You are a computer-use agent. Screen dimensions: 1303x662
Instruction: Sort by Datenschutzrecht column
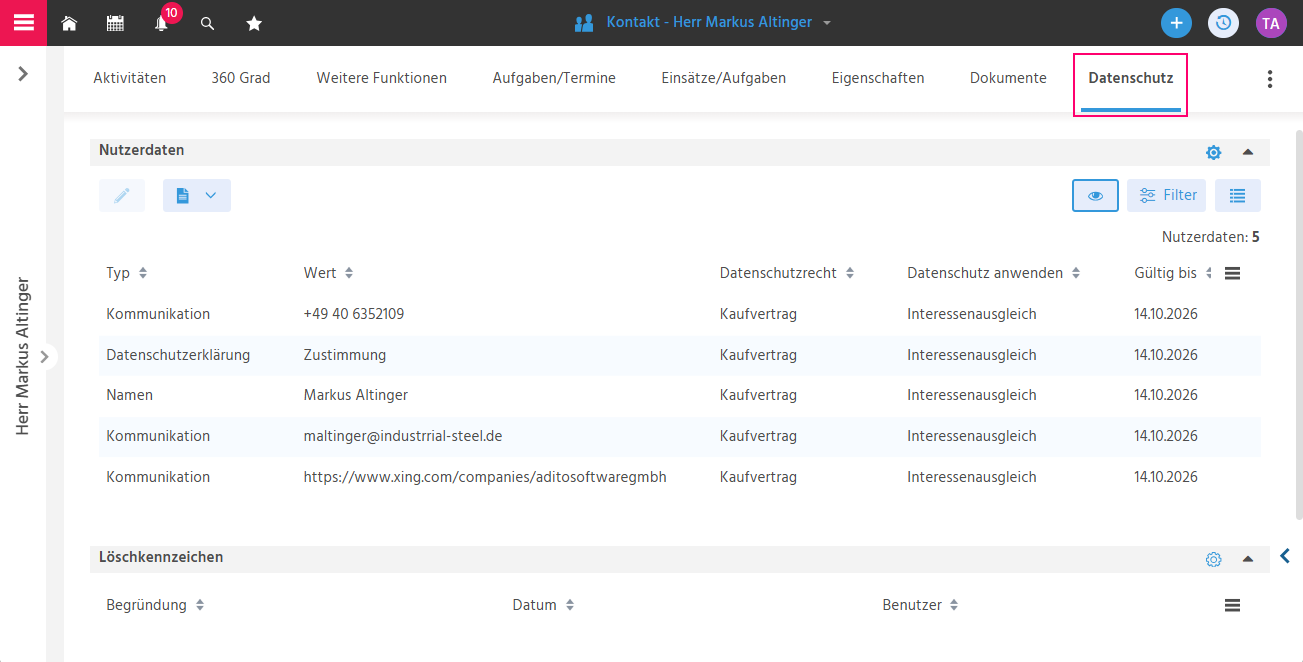[849, 273]
